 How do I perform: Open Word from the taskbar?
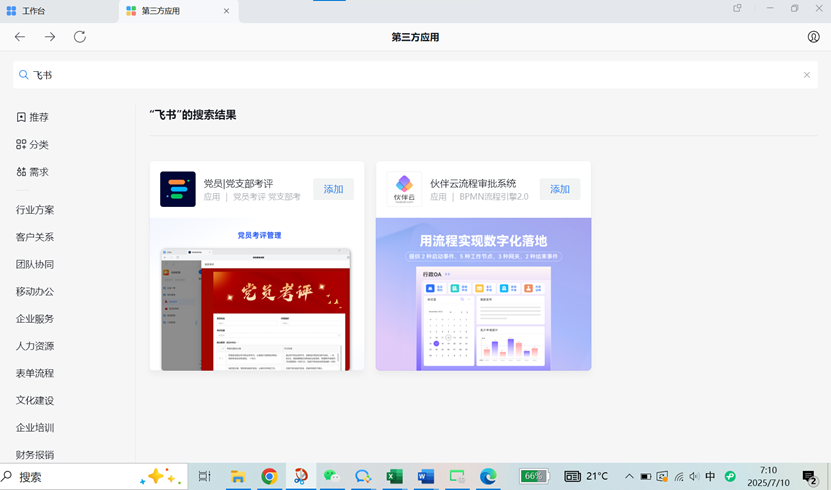coord(426,477)
